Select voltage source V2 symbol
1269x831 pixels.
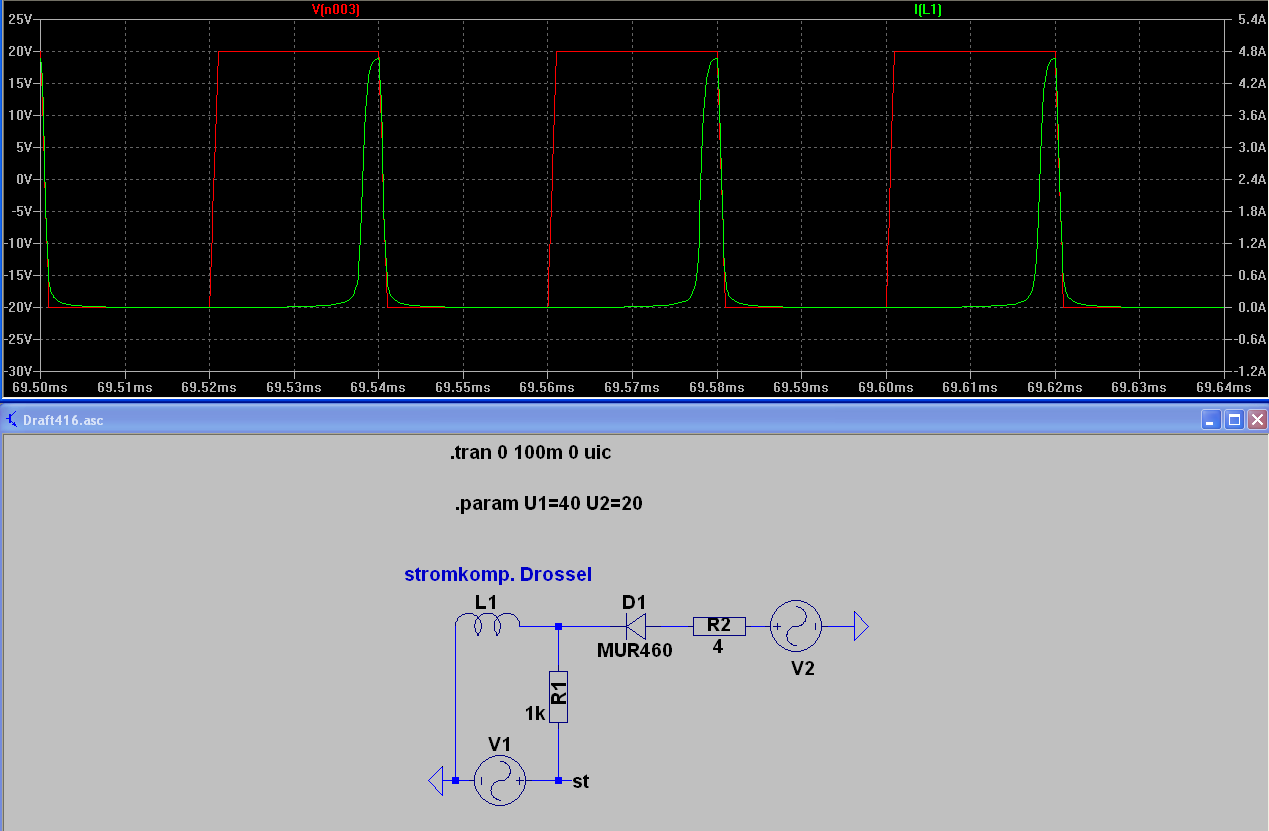[x=797, y=627]
